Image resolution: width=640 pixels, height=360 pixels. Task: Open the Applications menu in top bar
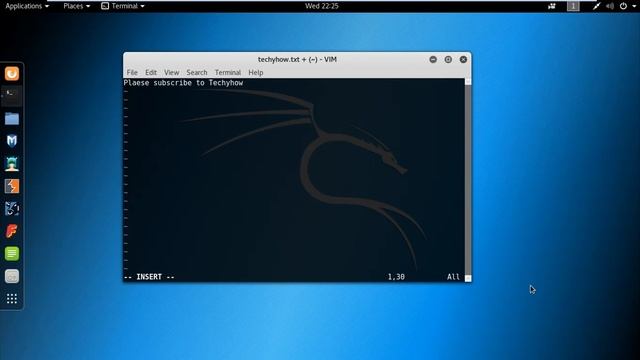click(27, 6)
